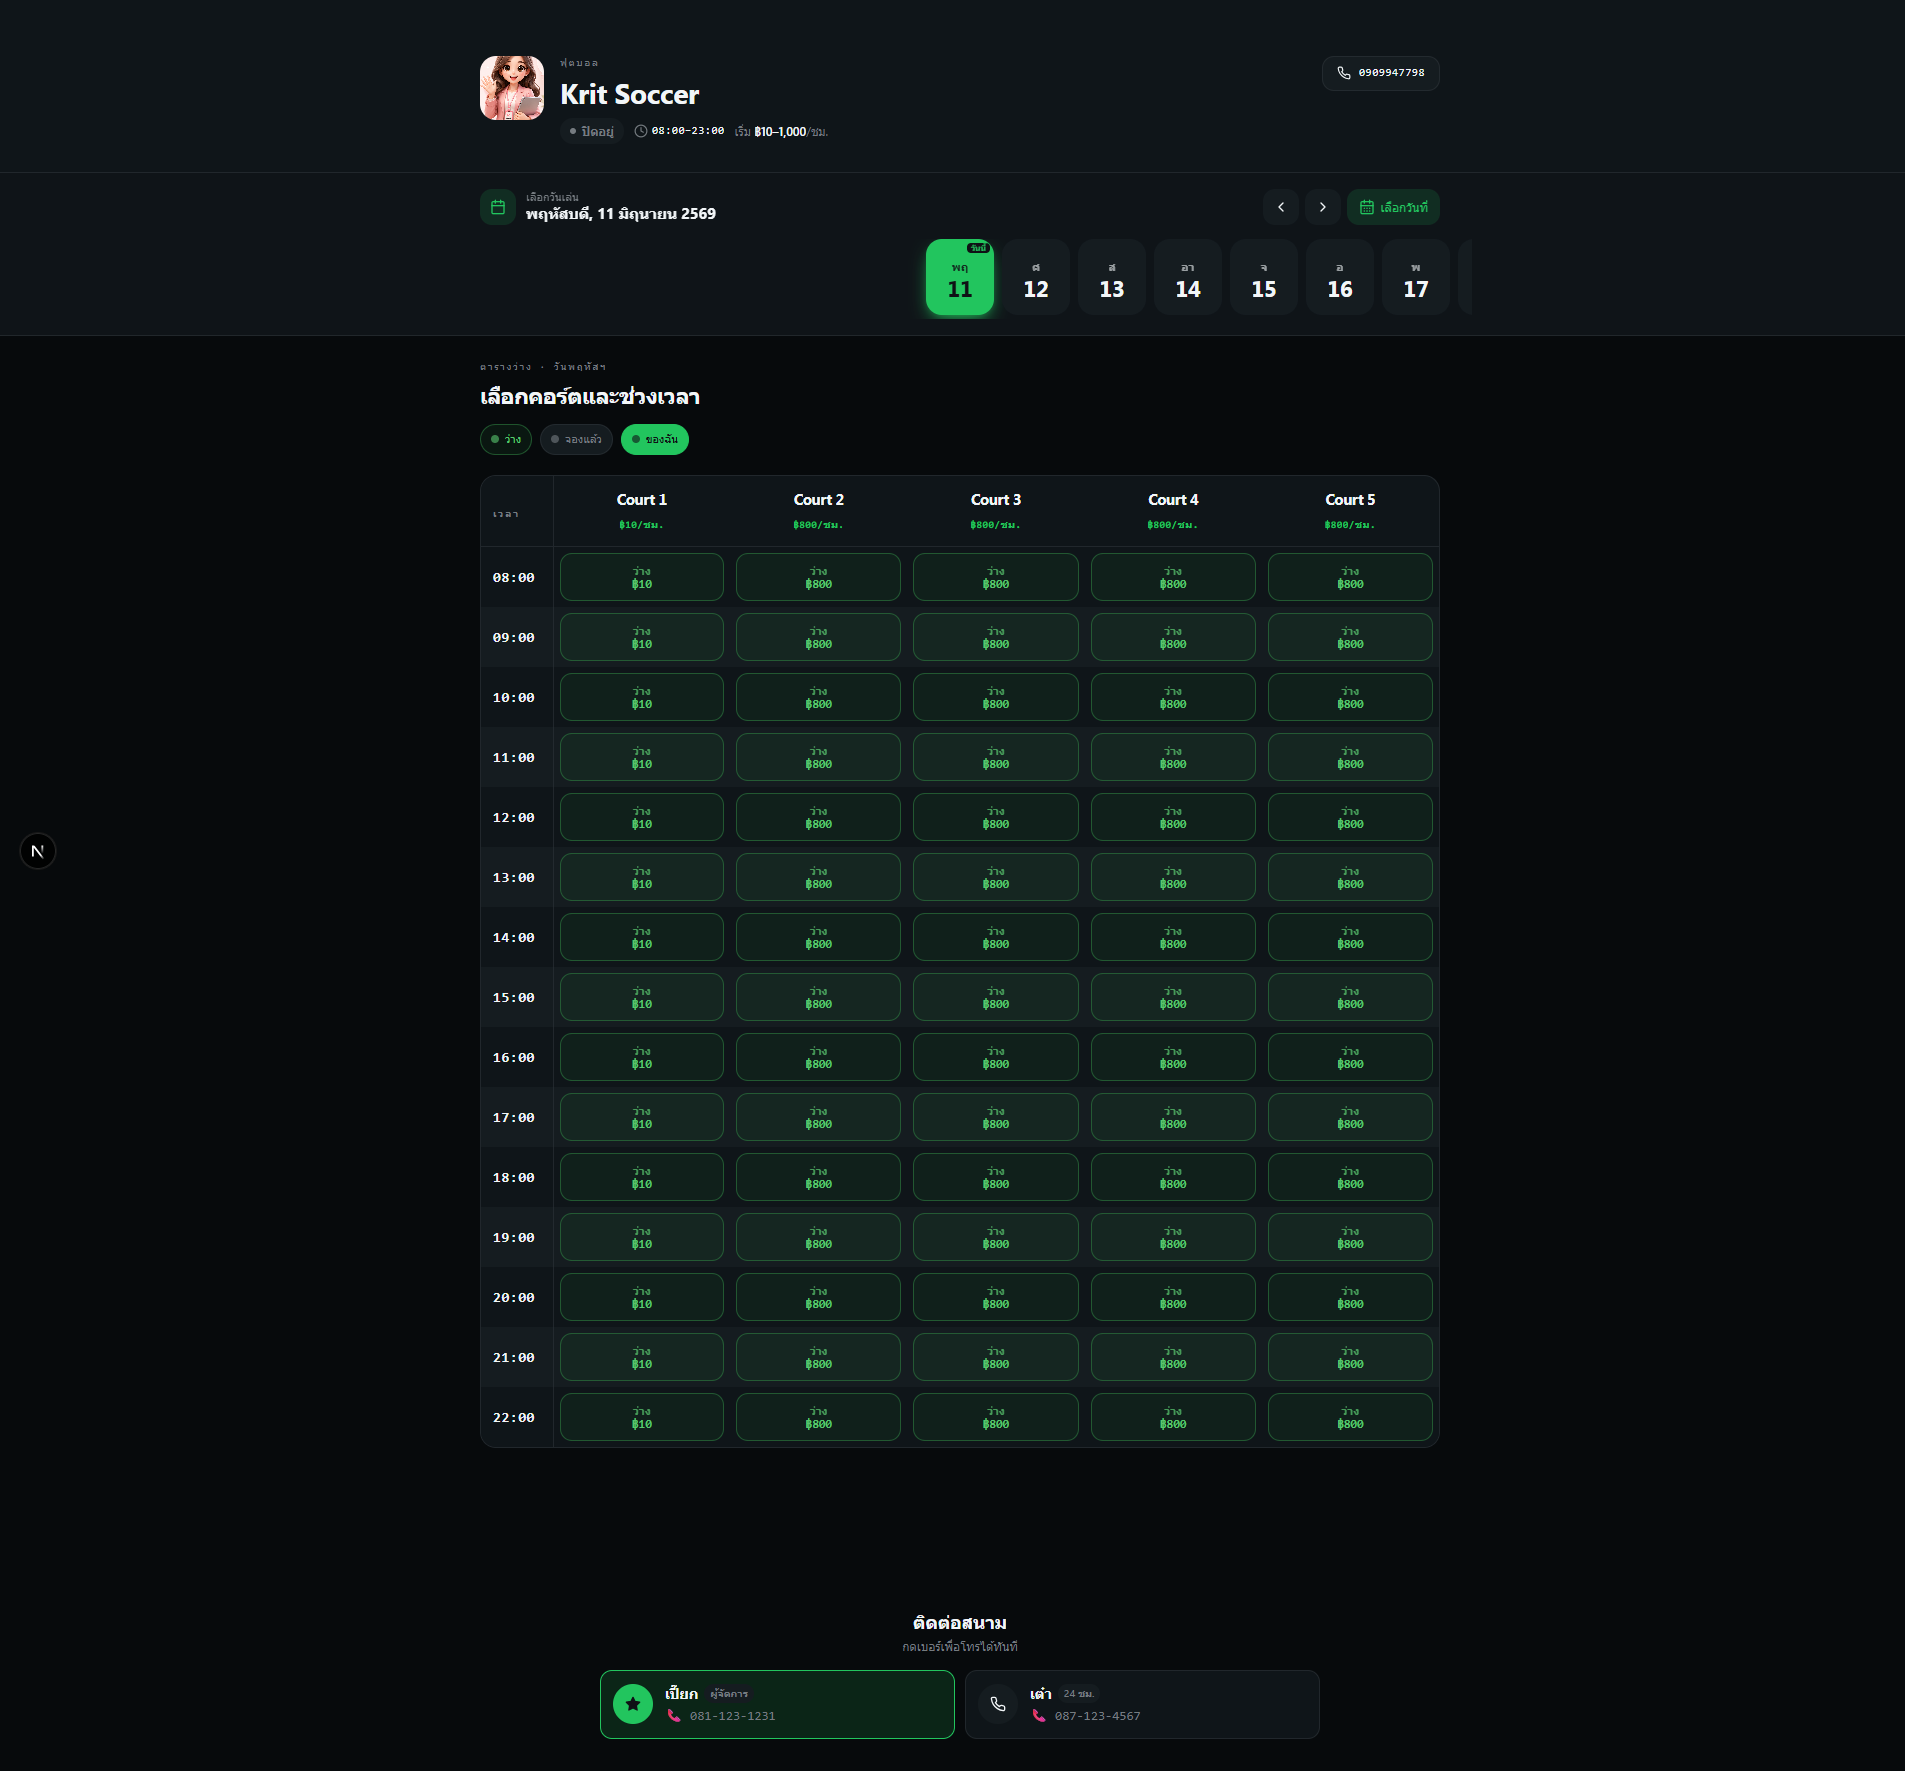Screen dimensions: 1905x1771
Task: Click the Court 5 column header
Action: (1350, 511)
